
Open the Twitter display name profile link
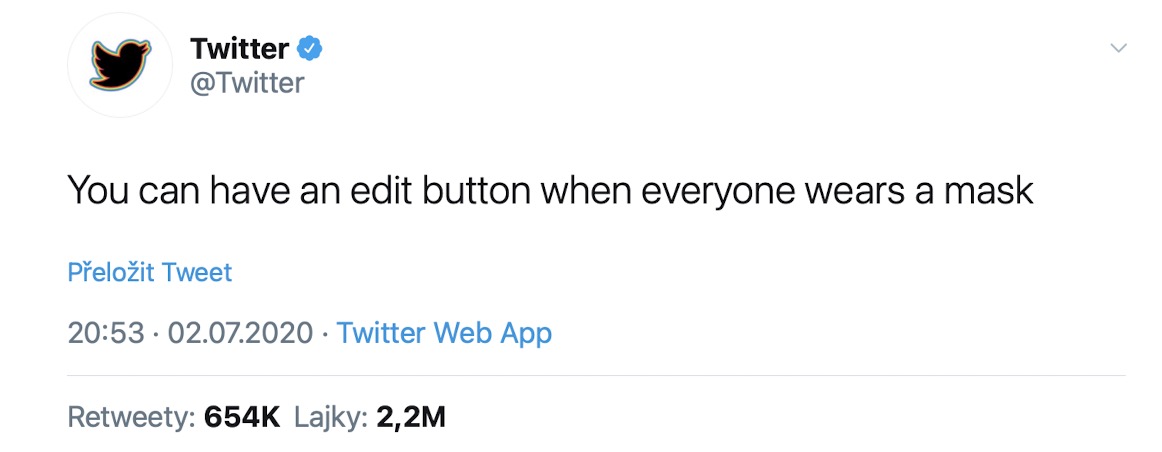click(x=239, y=47)
